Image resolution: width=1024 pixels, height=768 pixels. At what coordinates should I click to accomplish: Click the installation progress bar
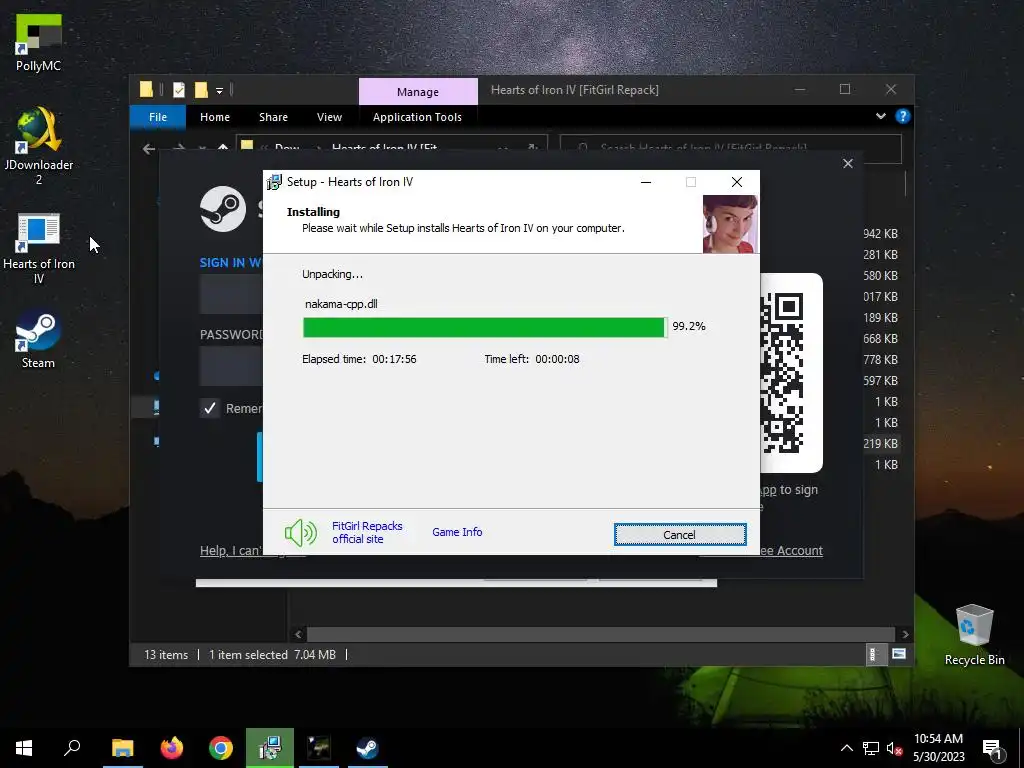point(485,327)
